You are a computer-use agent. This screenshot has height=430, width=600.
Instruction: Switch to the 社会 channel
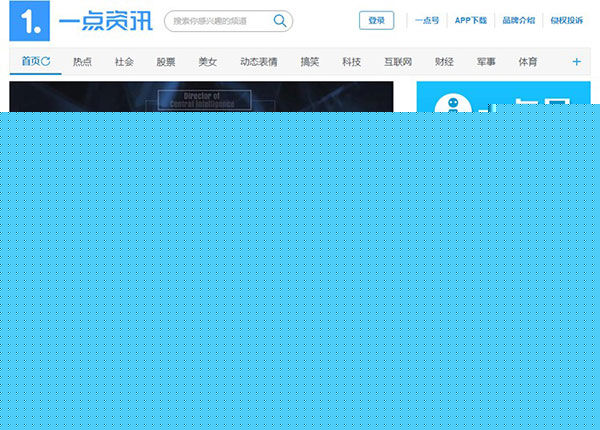coord(124,62)
